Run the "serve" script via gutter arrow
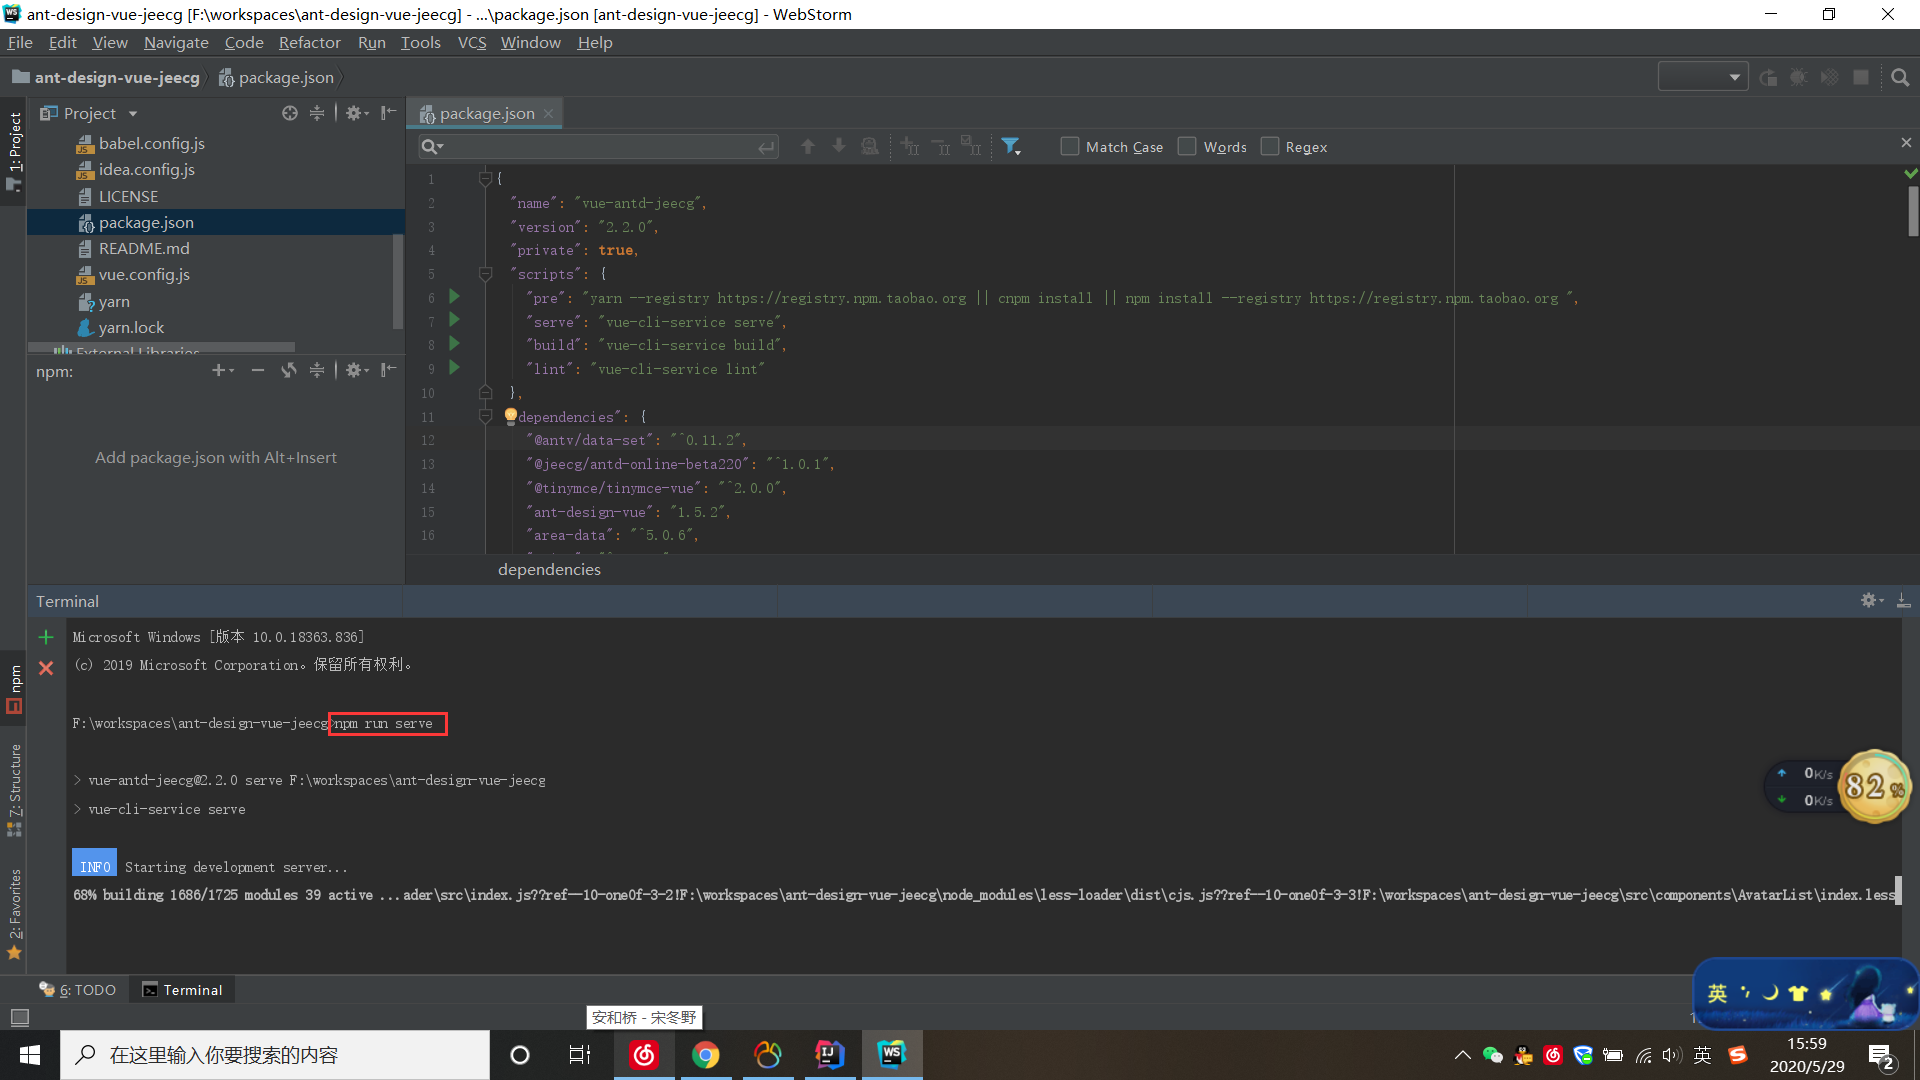The width and height of the screenshot is (1920, 1080). coord(454,321)
